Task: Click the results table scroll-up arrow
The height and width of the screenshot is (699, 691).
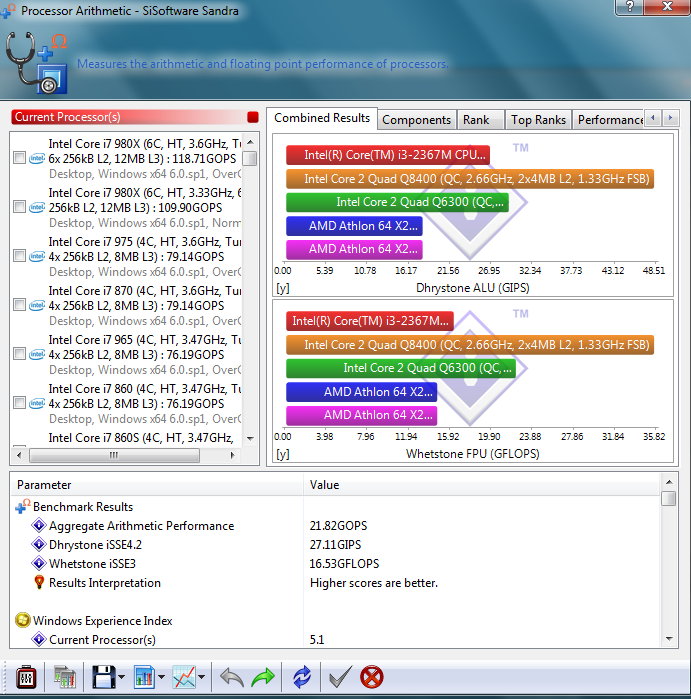Action: point(669,482)
